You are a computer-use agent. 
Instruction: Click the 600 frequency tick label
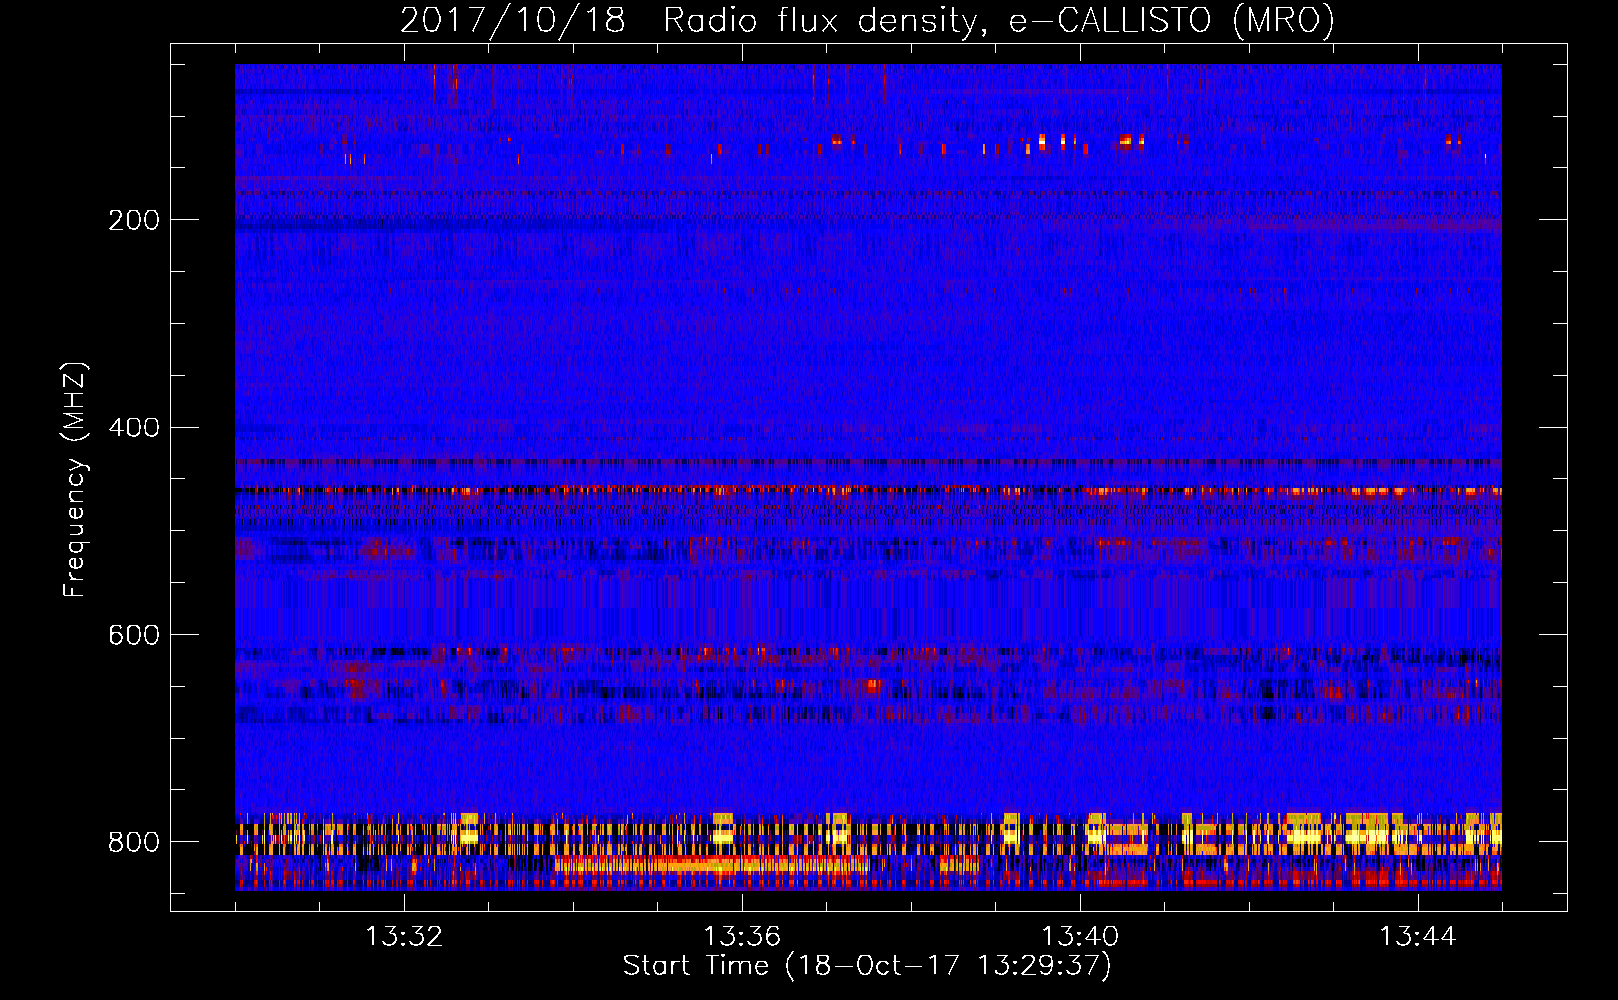point(134,636)
